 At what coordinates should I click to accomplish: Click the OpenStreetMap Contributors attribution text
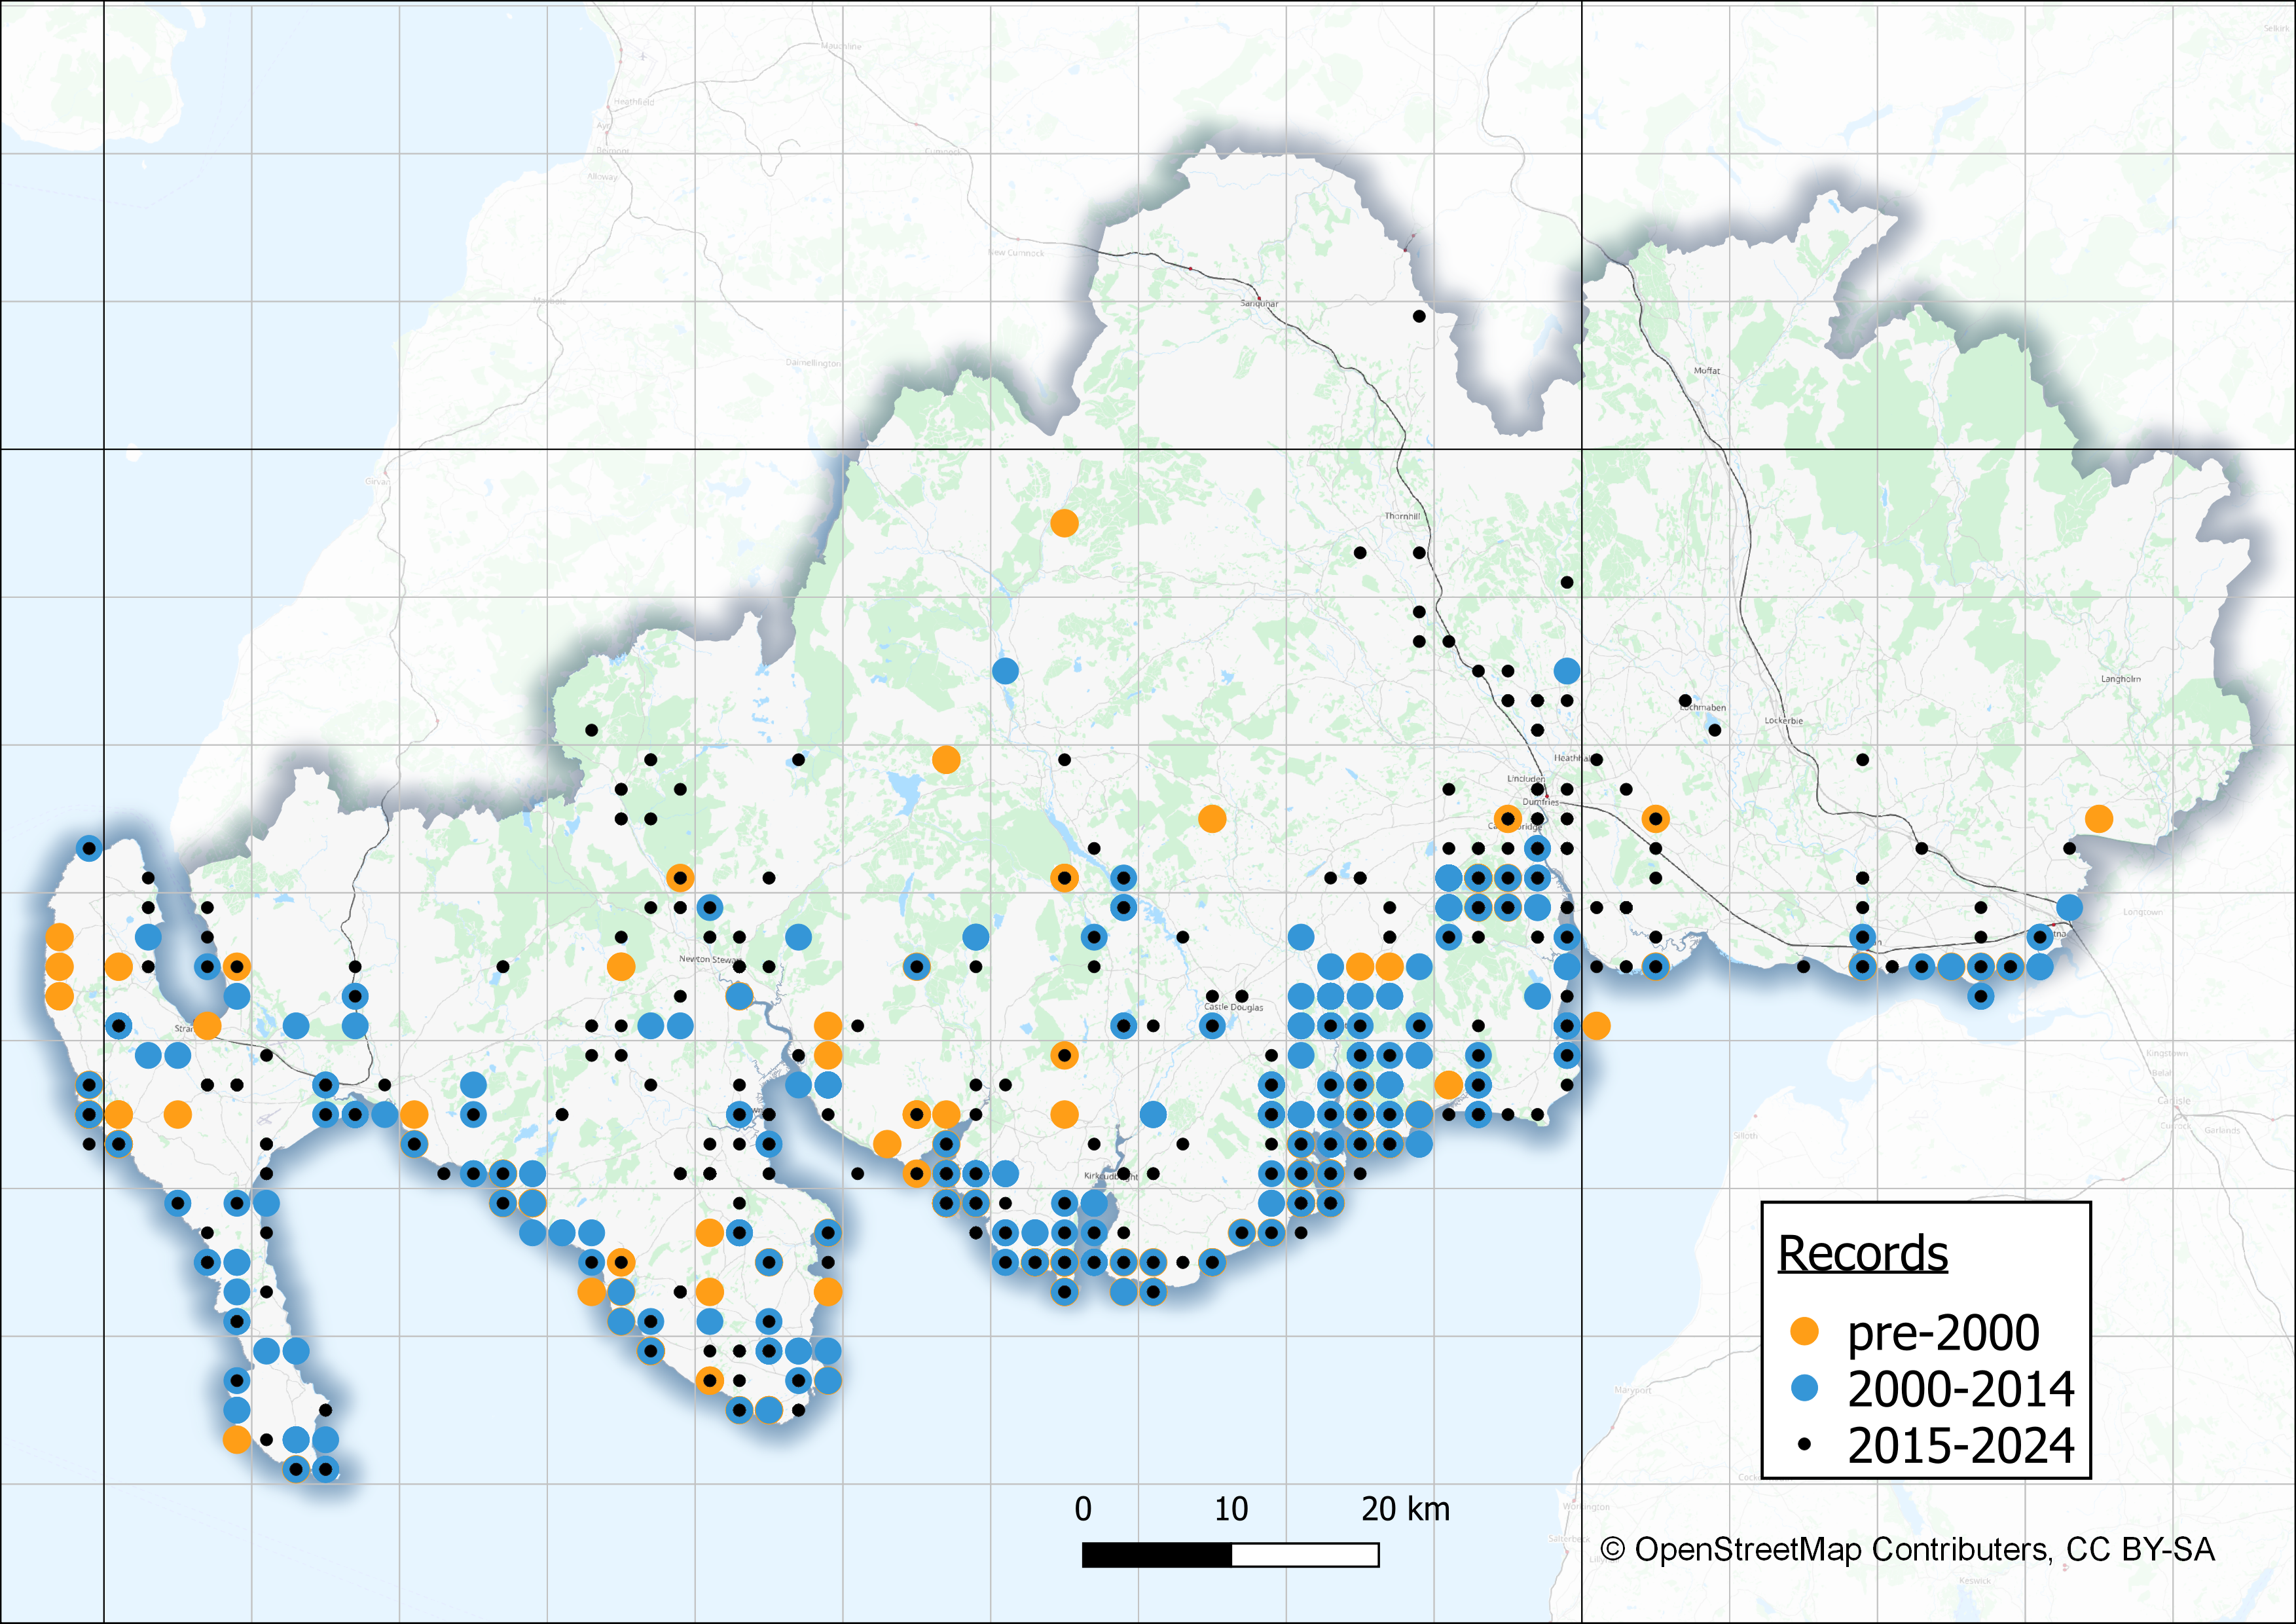click(x=1908, y=1549)
